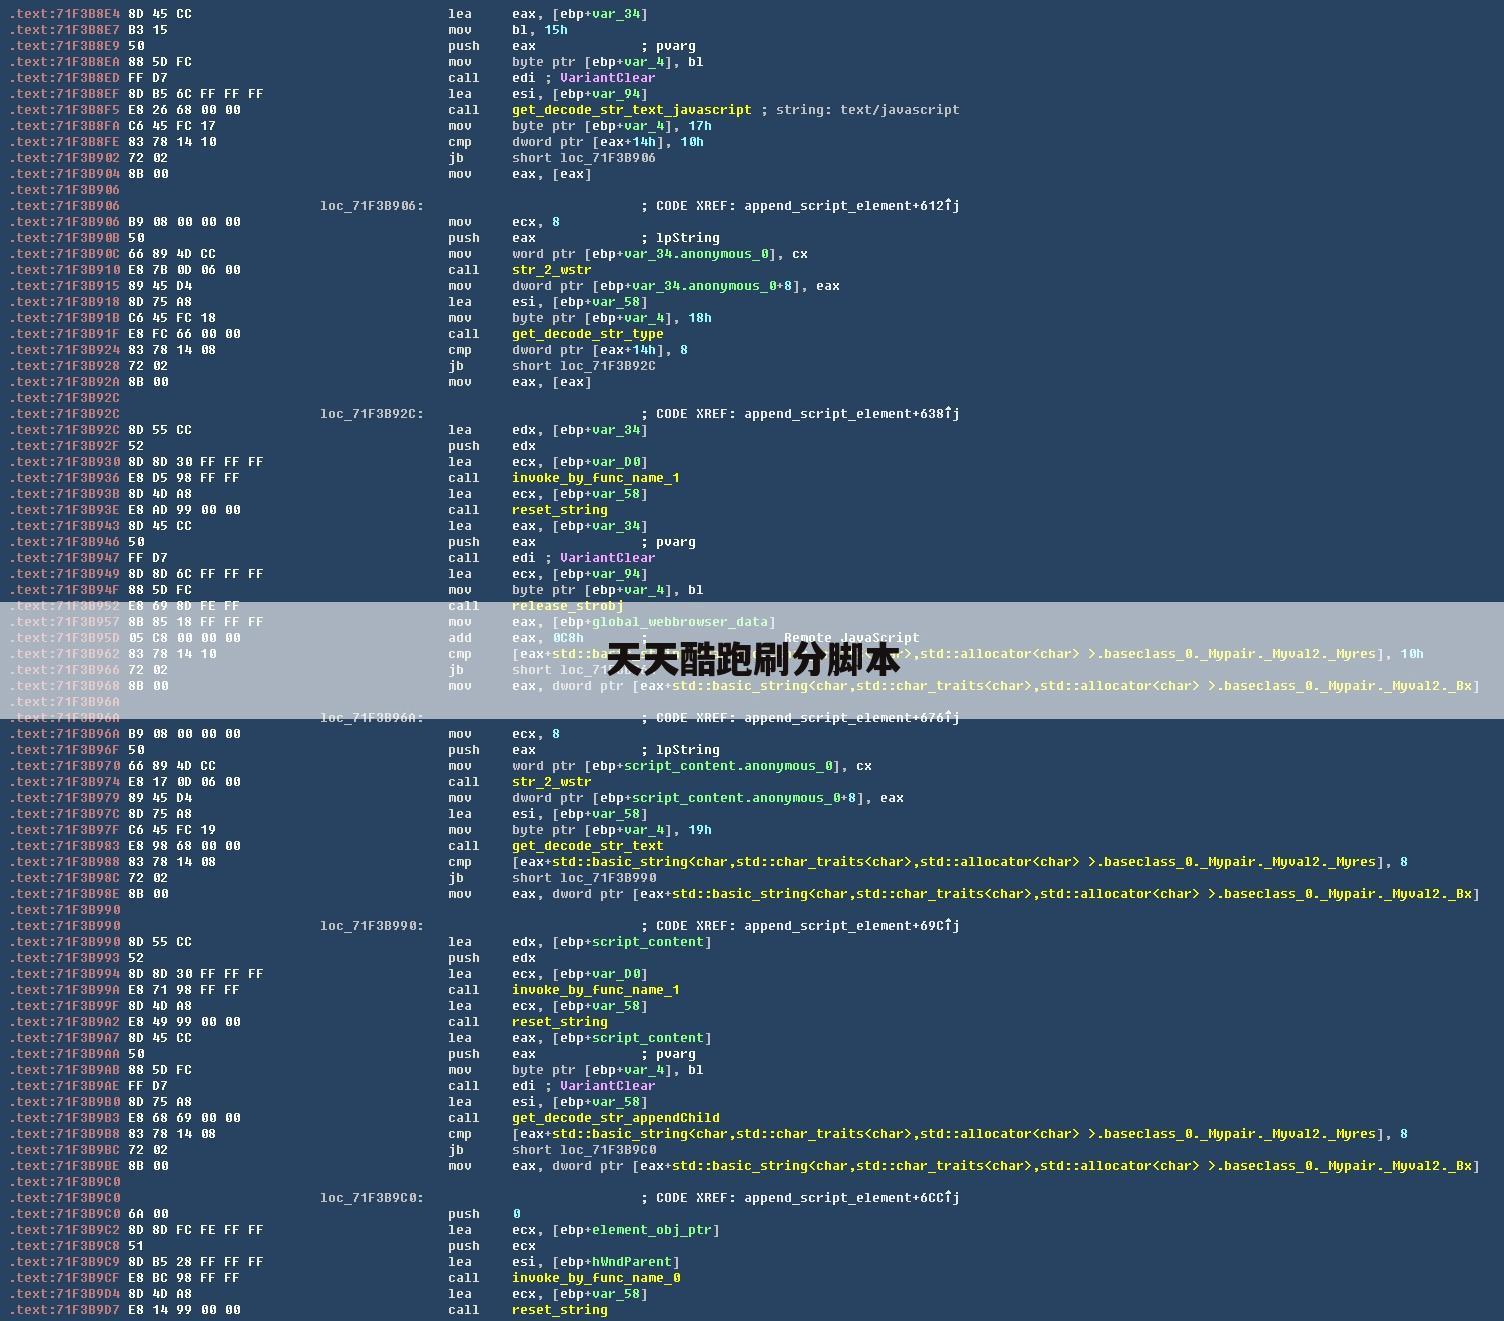
Task: Click reset_string on row 71F3B9D7
Action: click(559, 1310)
